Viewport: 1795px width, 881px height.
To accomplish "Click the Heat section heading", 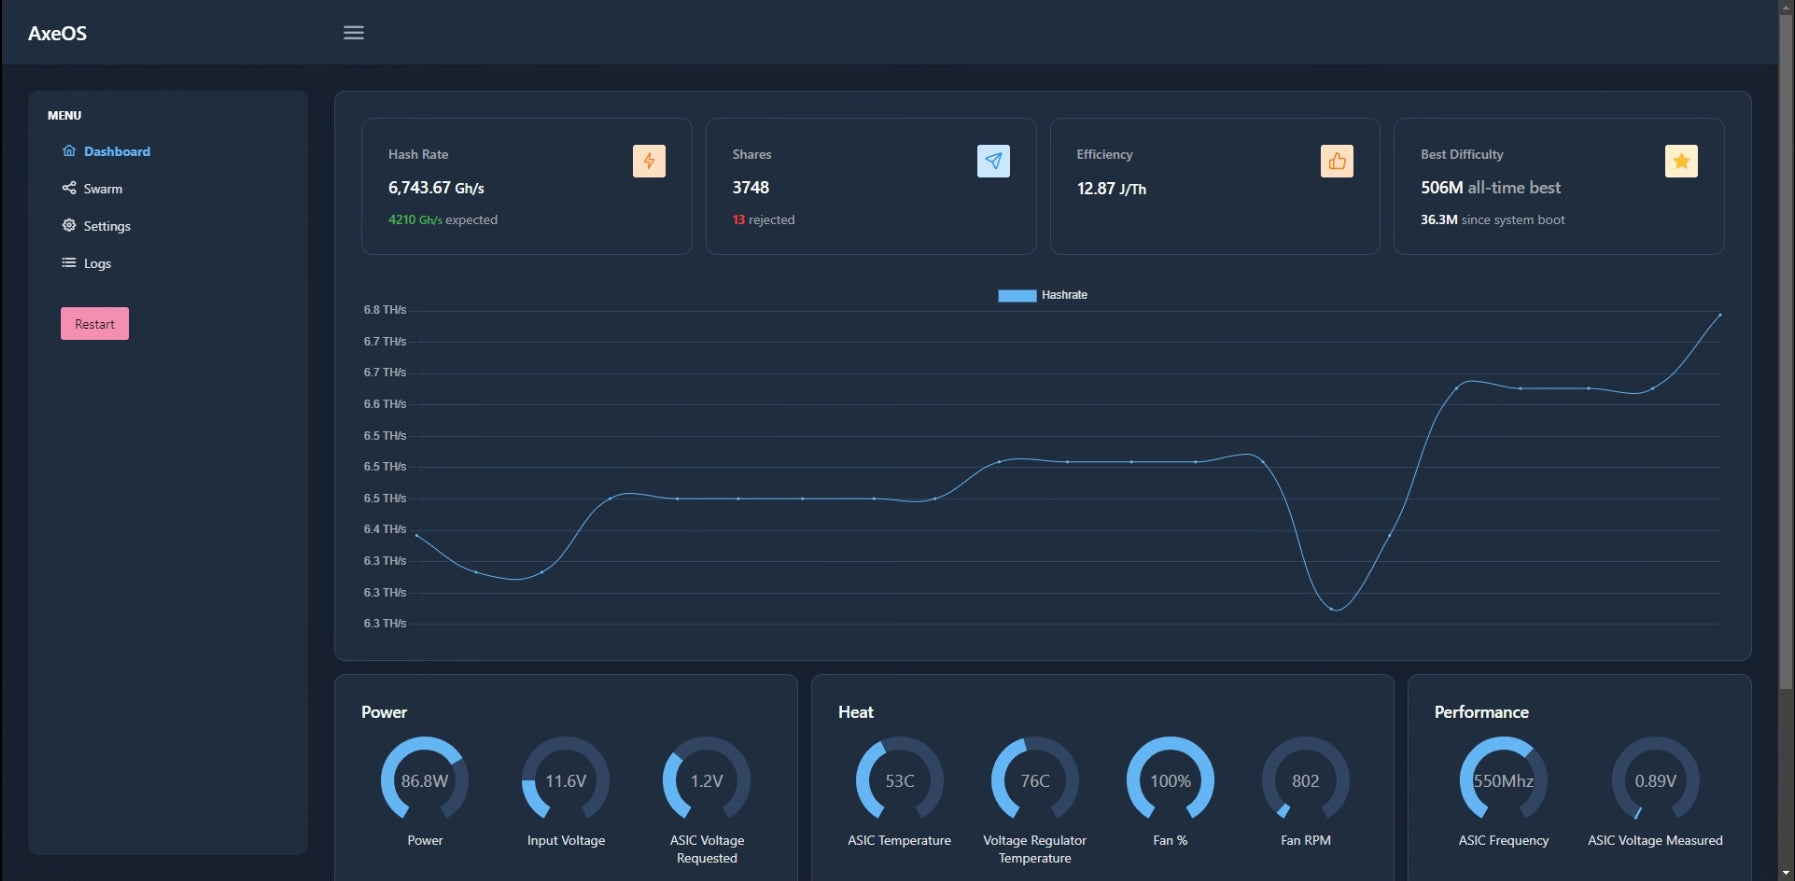I will 856,712.
